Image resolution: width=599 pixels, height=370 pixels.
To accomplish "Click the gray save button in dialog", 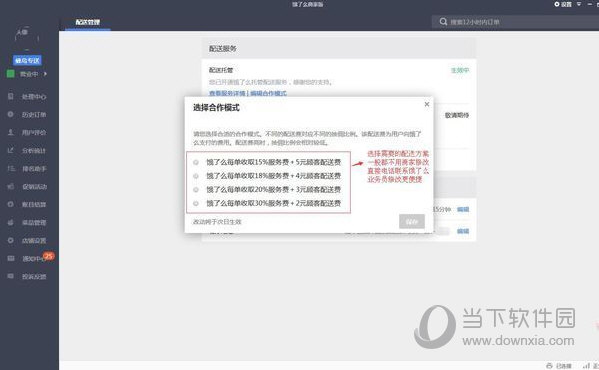I will (x=412, y=221).
